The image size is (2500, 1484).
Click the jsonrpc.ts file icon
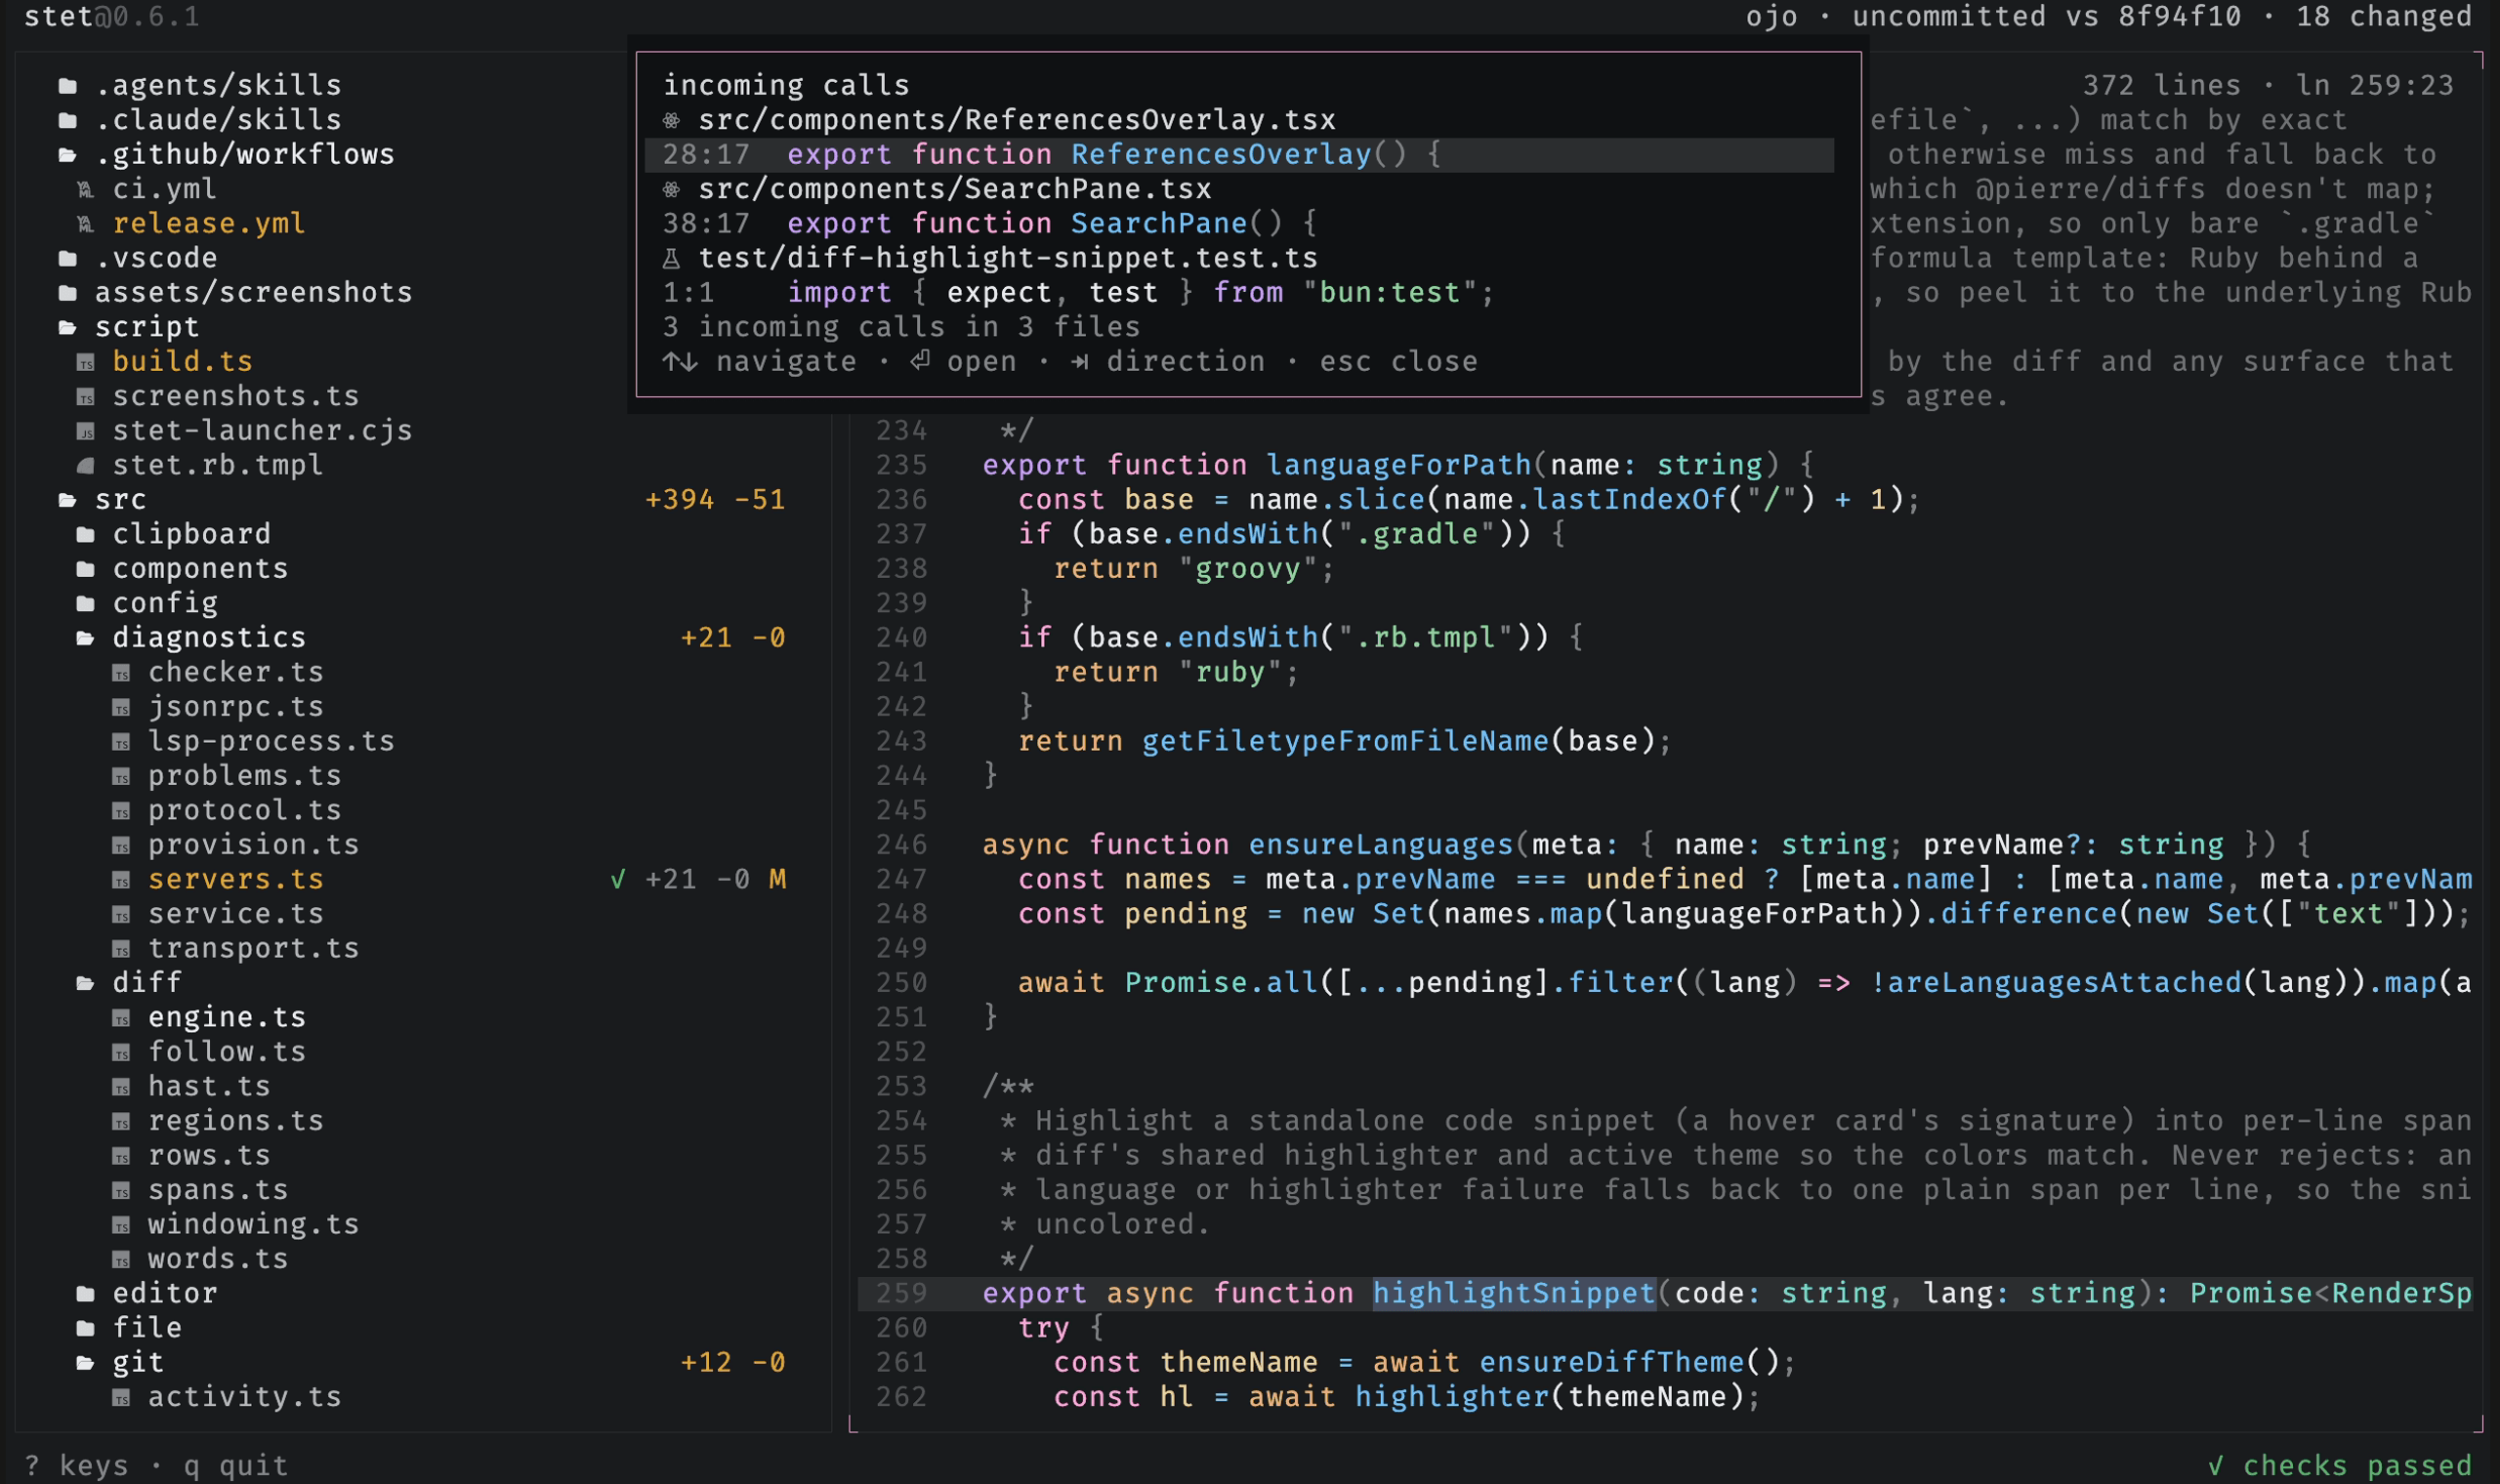coord(121,707)
